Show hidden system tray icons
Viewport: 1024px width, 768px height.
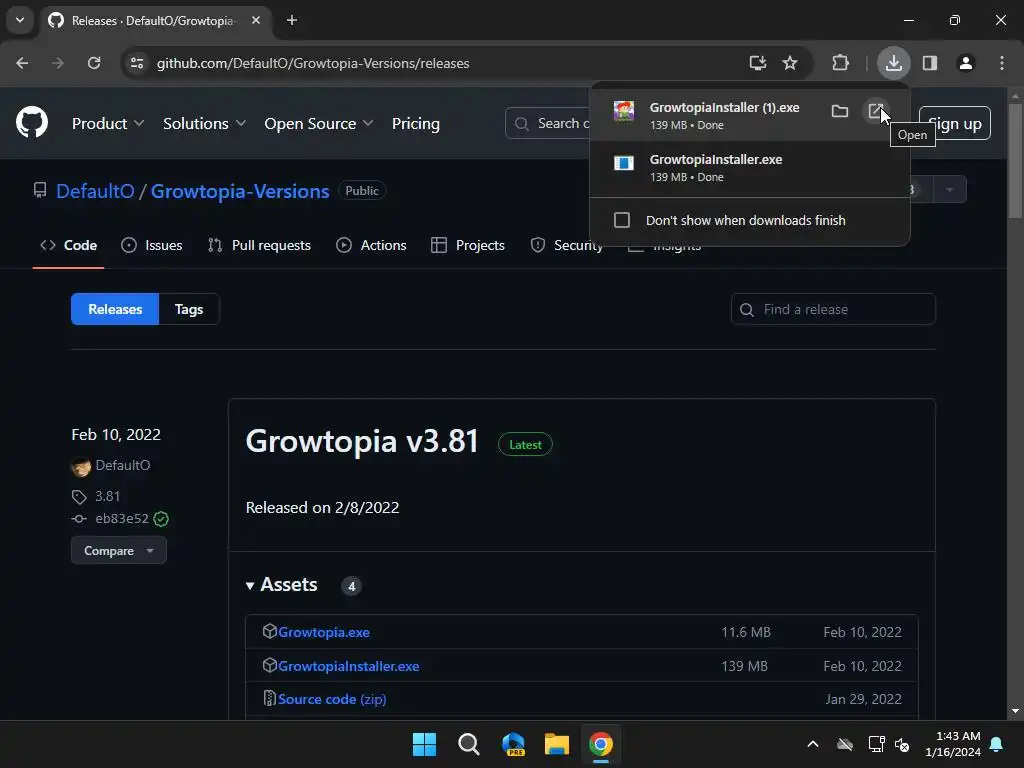click(812, 744)
